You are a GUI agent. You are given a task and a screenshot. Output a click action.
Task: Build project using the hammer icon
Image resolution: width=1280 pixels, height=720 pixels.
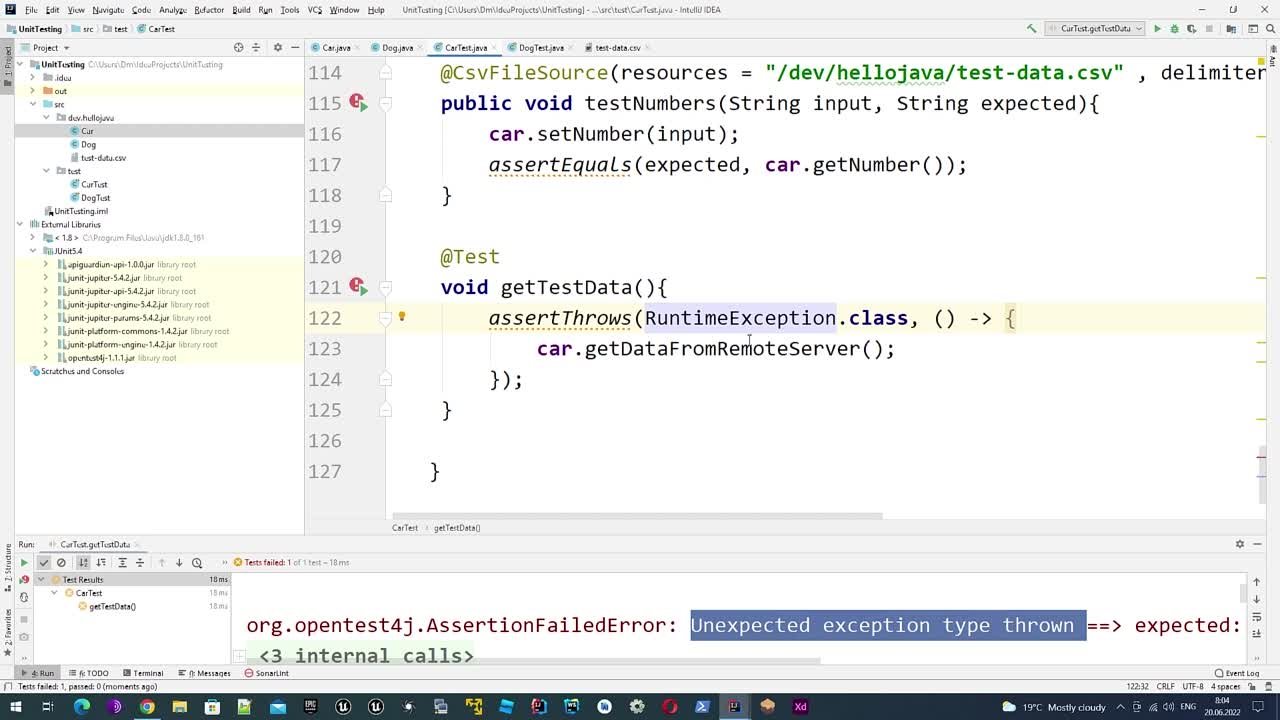pos(1032,29)
